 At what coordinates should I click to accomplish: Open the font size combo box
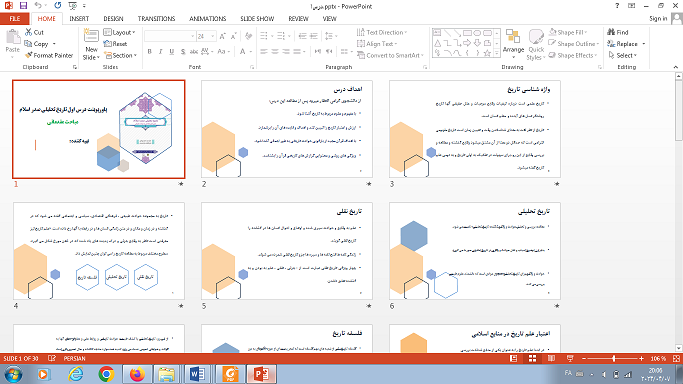click(x=206, y=36)
